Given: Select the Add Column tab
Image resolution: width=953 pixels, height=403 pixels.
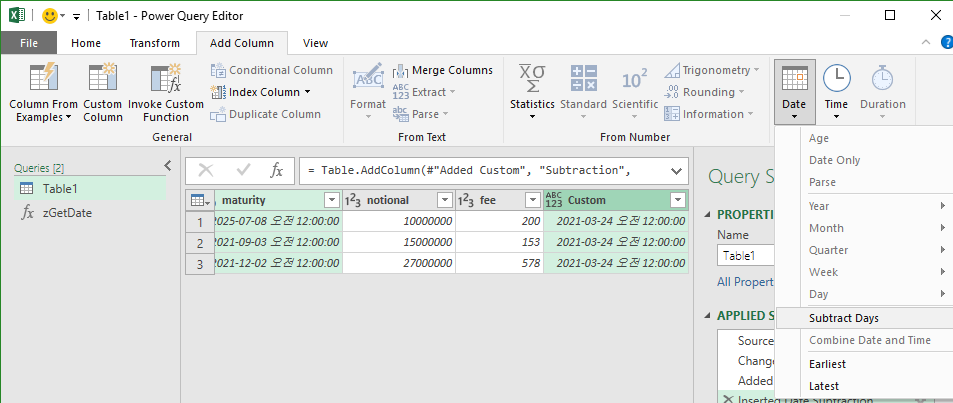Looking at the screenshot, I should point(242,43).
